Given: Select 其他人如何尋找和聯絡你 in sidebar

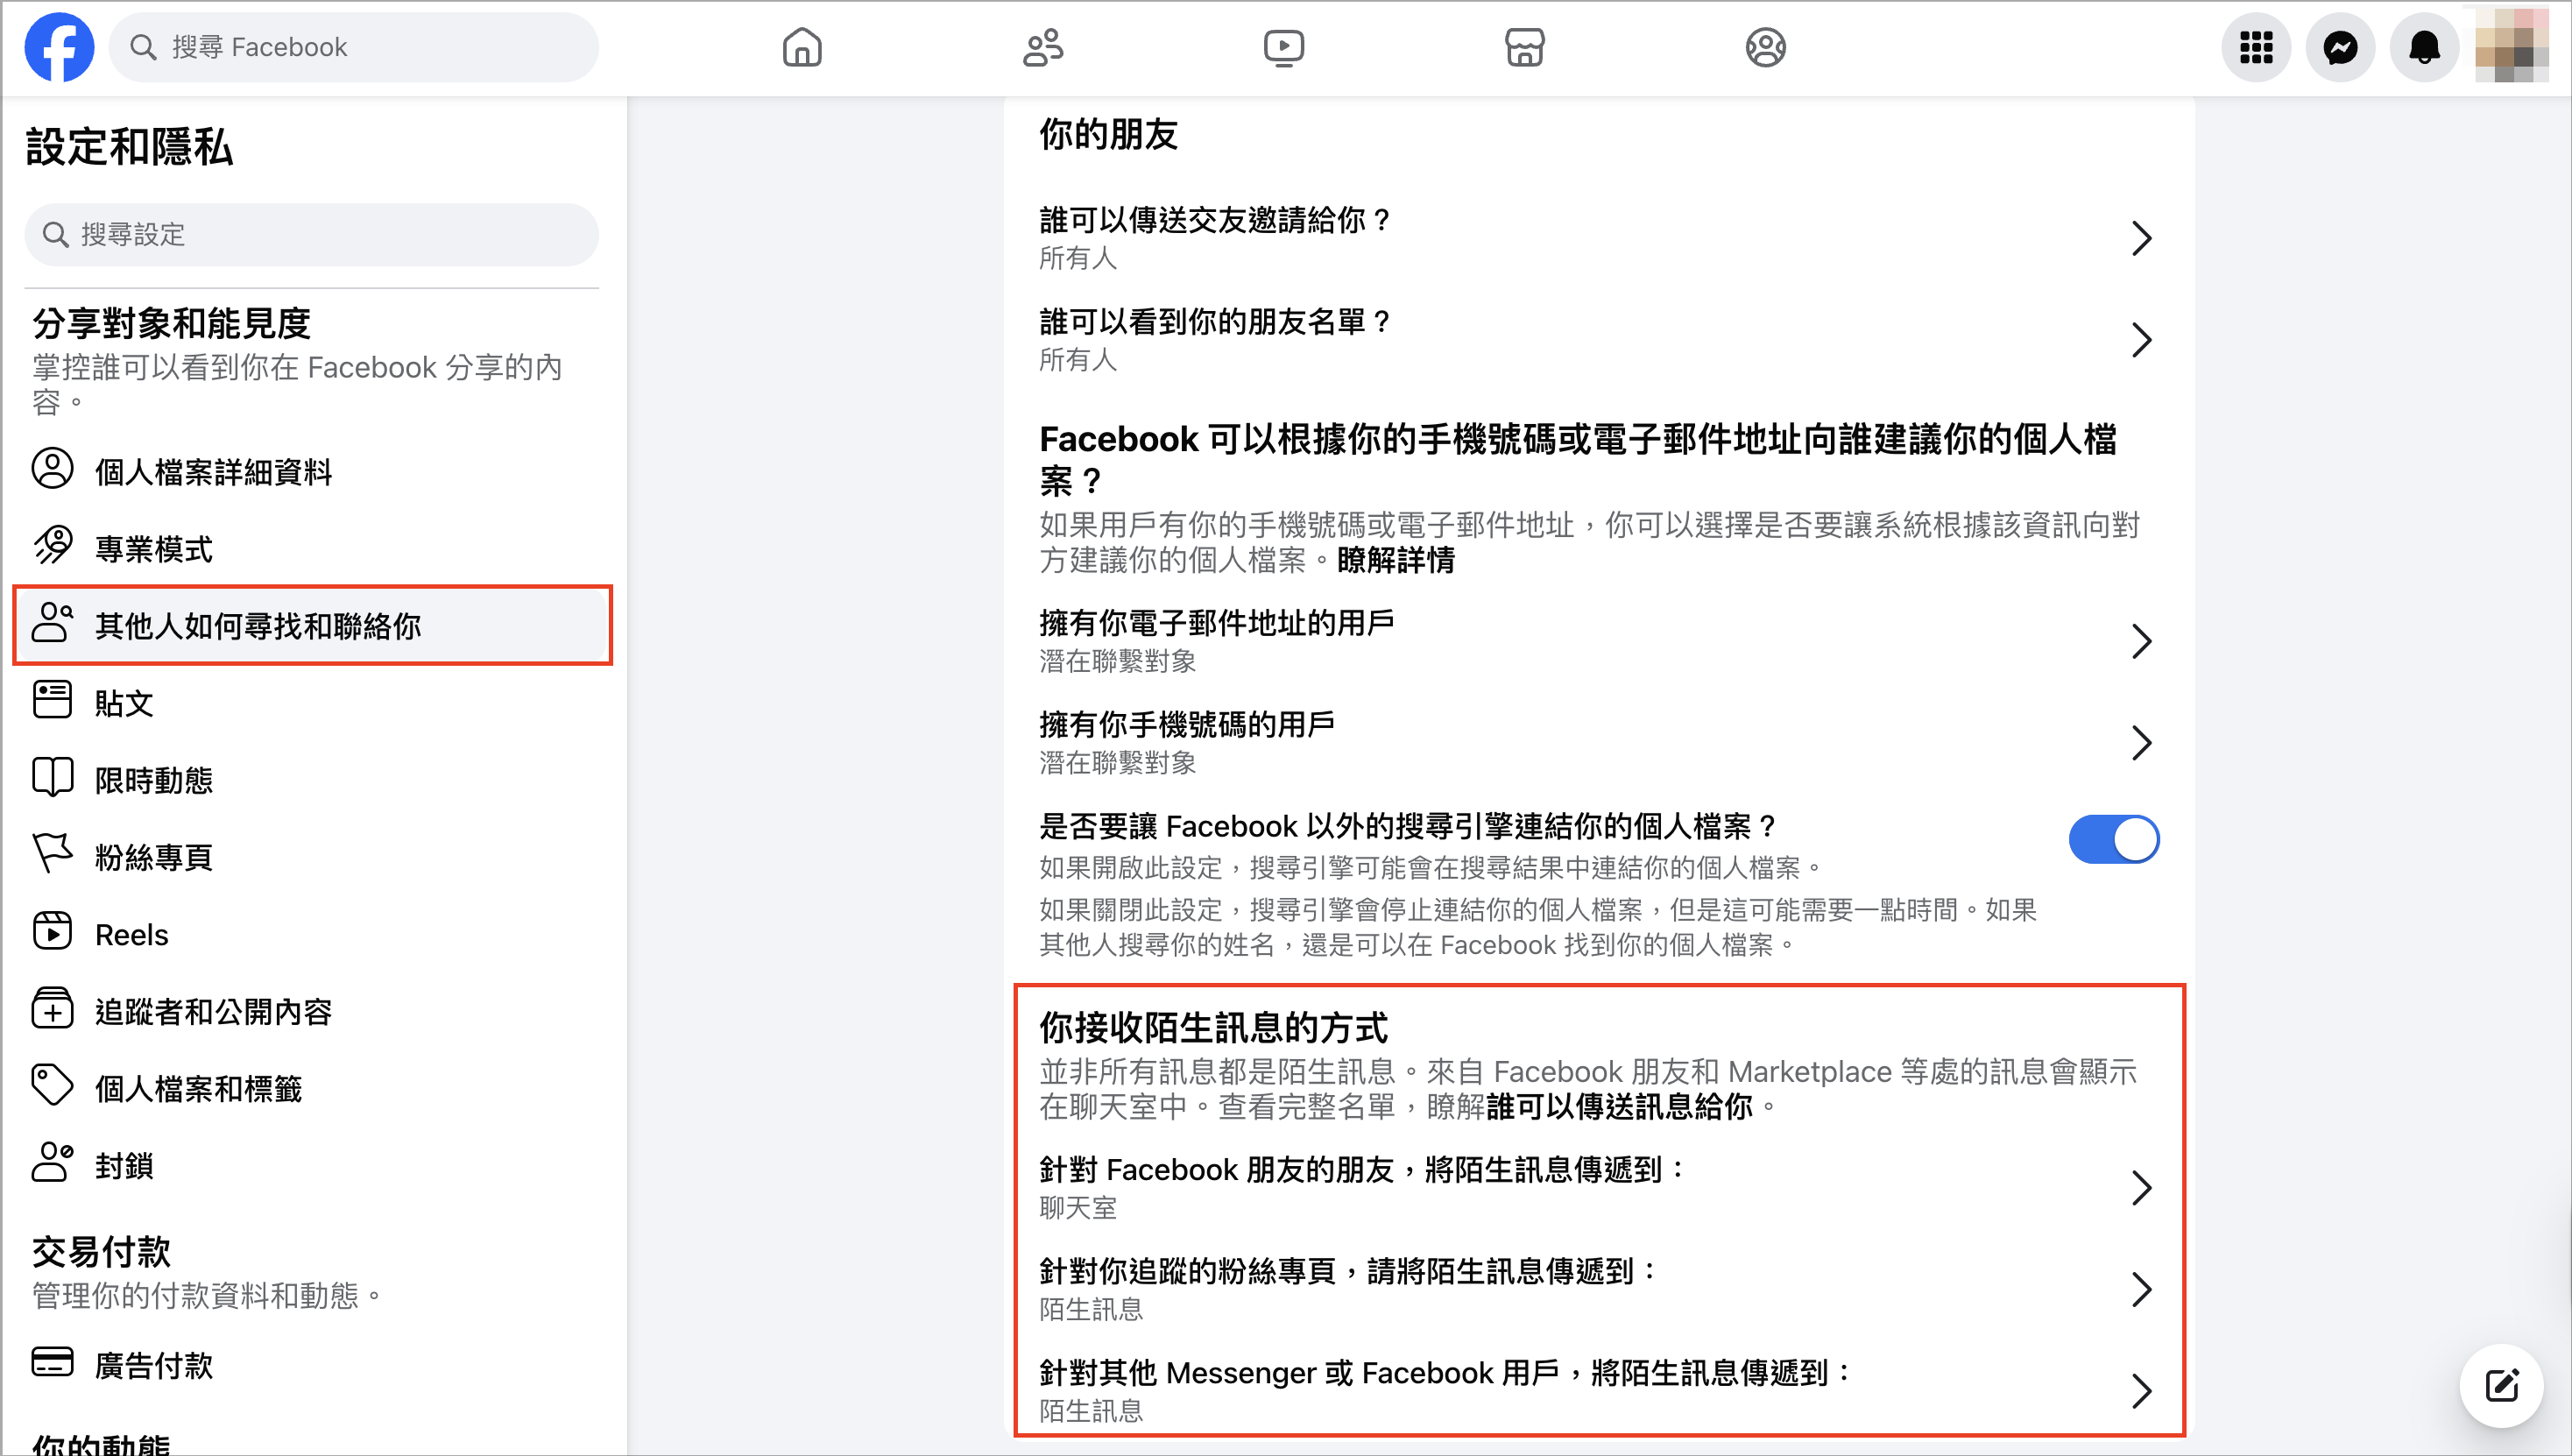Looking at the screenshot, I should (x=312, y=625).
